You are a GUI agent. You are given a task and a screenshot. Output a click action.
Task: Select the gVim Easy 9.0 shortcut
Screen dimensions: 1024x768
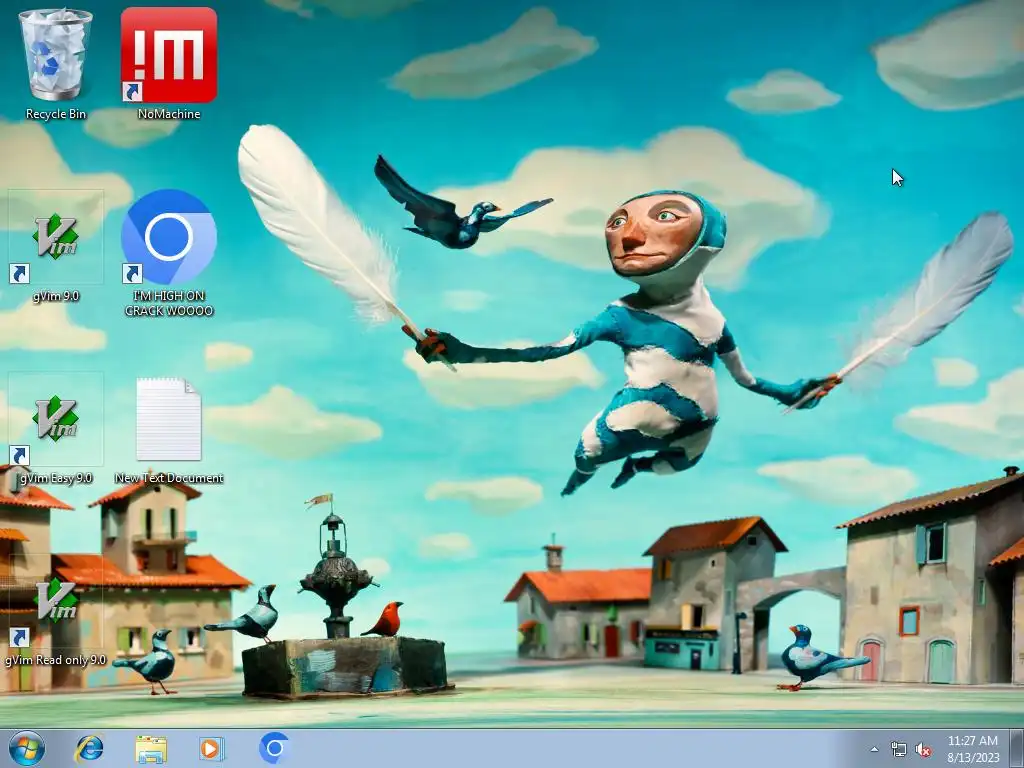pos(56,429)
